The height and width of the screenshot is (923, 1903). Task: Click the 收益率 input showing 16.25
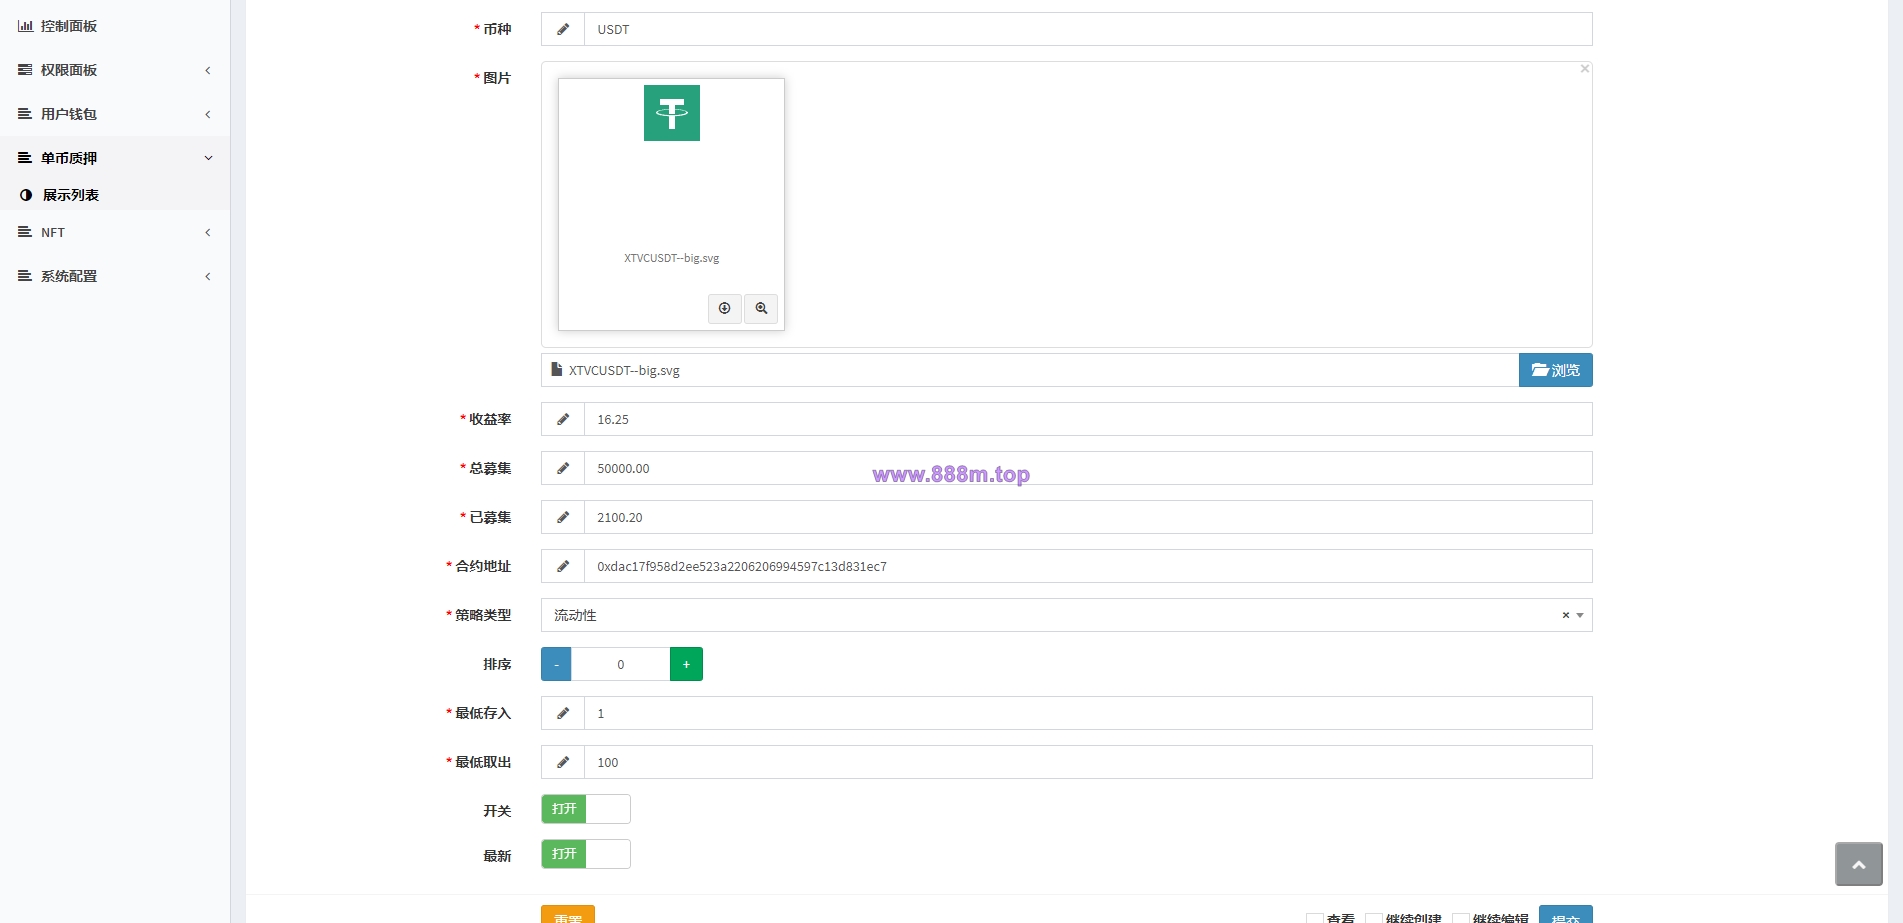1088,419
